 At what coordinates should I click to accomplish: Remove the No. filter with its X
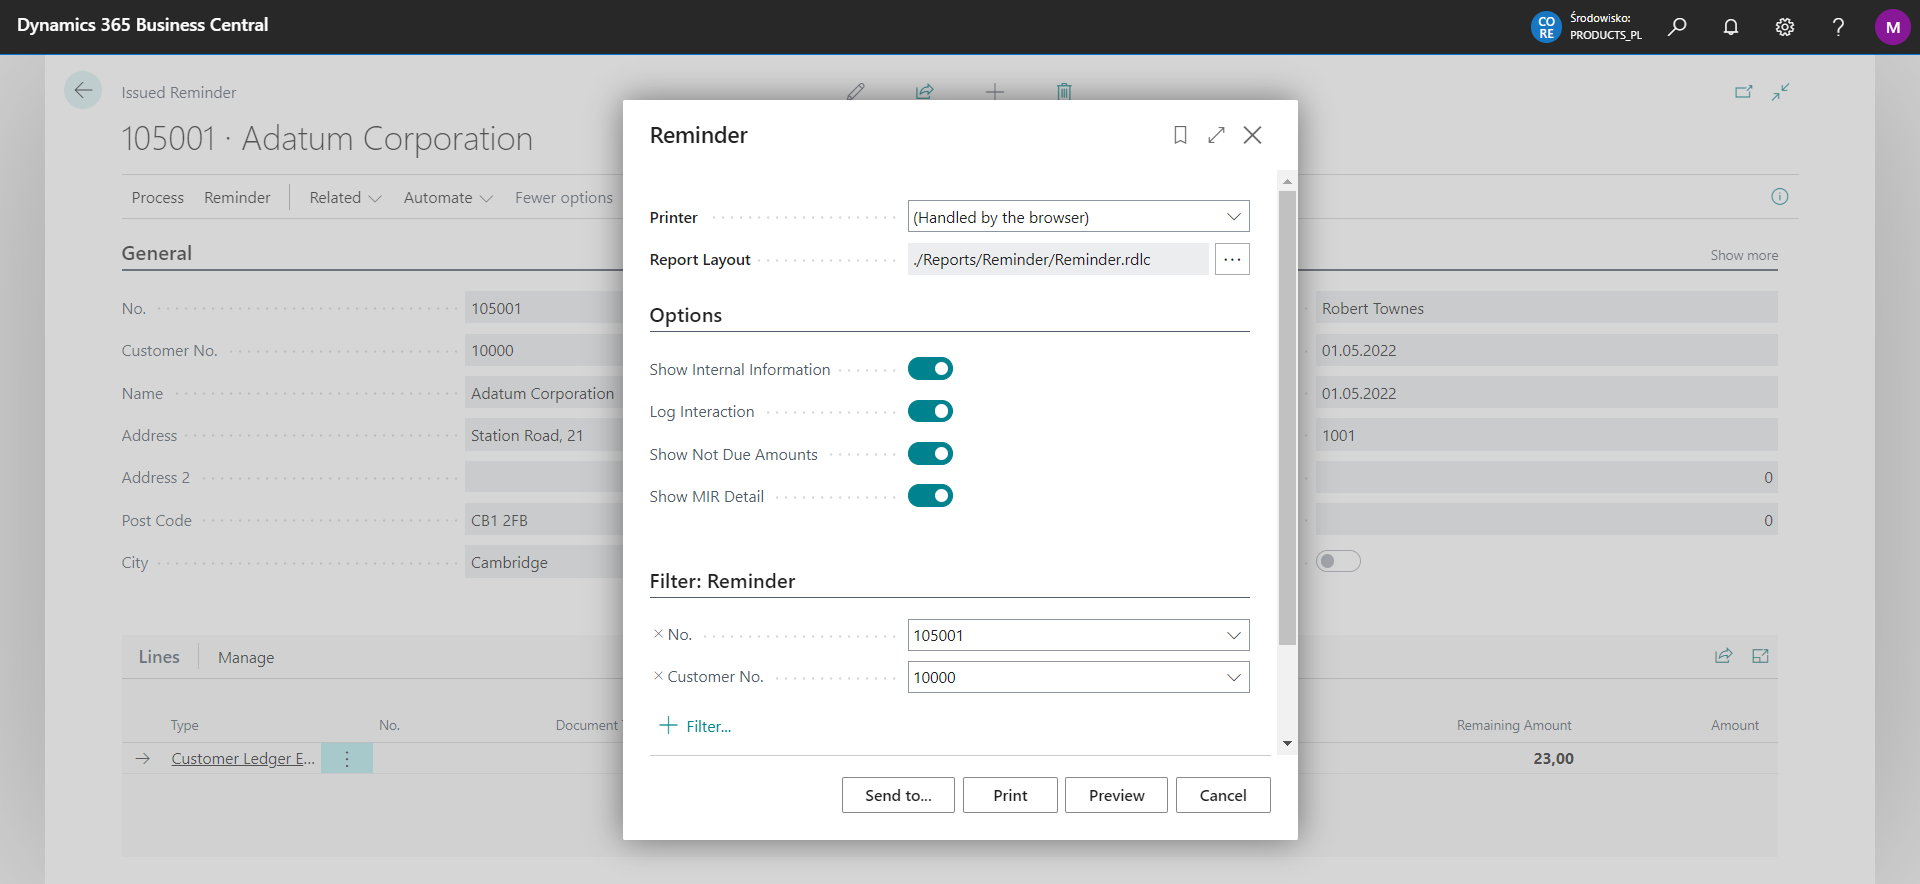[658, 634]
